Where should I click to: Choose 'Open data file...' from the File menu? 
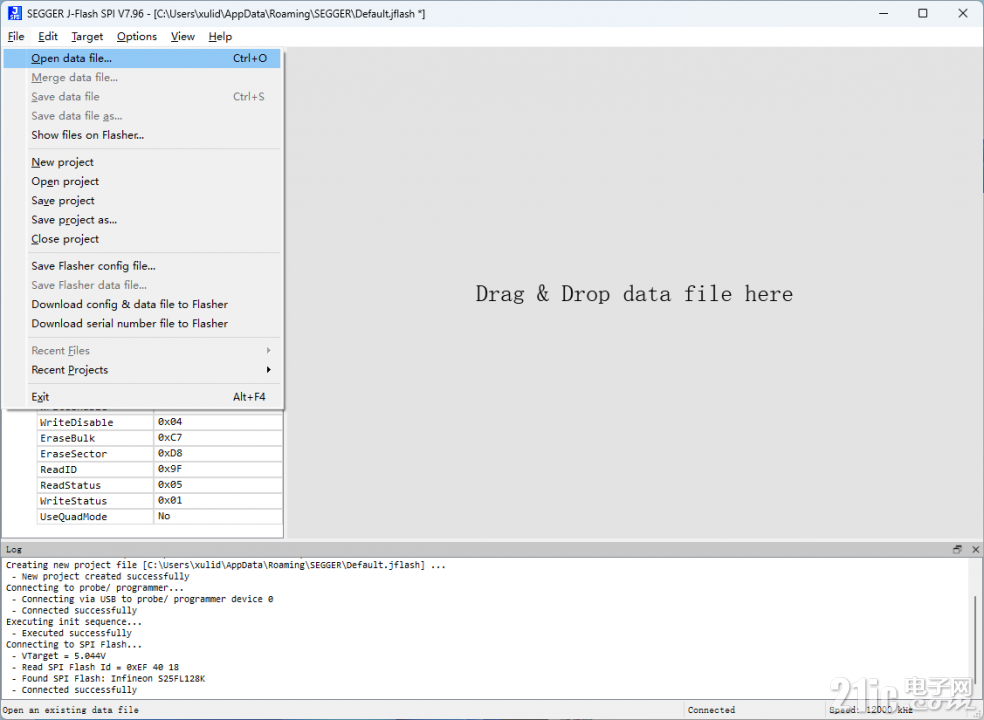coord(142,58)
